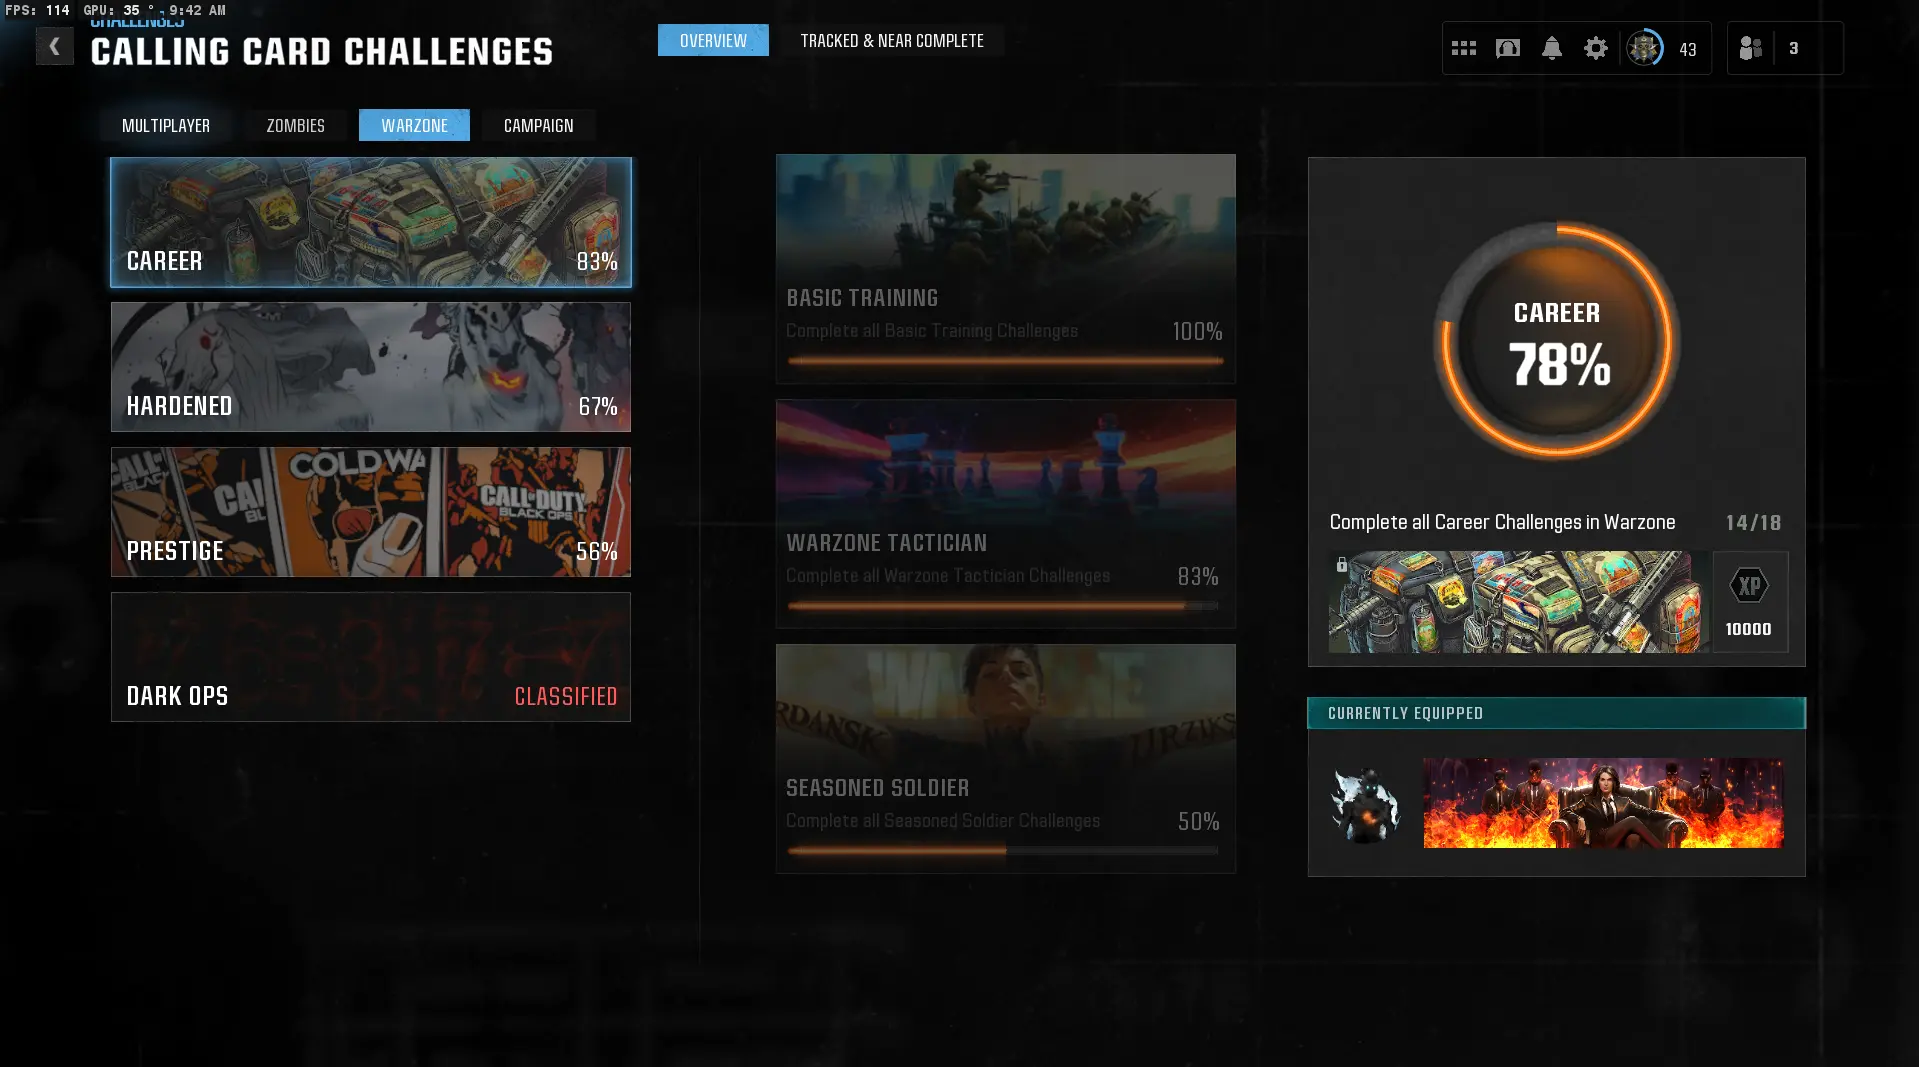Click Warzone Tactician progress bar
The height and width of the screenshot is (1067, 1919).
[x=1003, y=606]
